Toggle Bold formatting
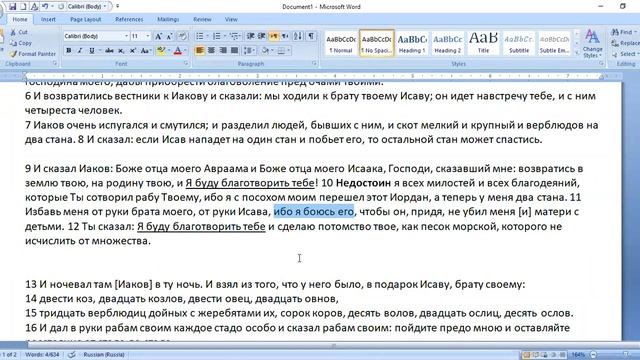640x360 pixels. (x=69, y=51)
